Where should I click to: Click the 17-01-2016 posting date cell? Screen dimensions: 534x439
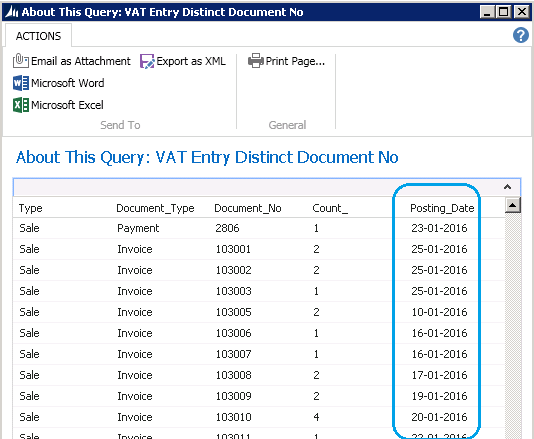(439, 375)
